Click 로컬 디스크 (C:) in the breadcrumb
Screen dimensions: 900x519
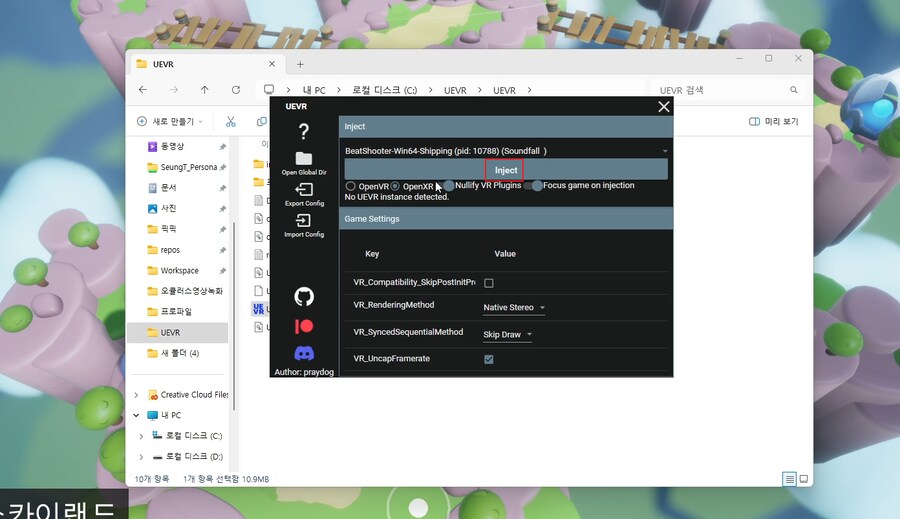[385, 90]
